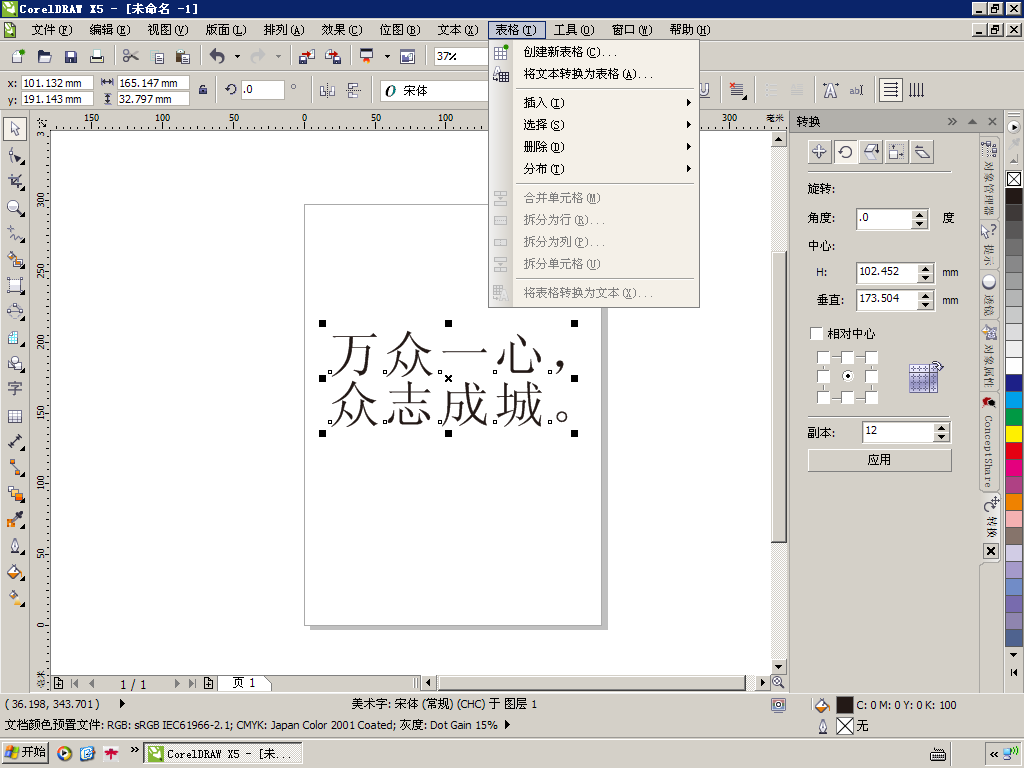Click the rotation angle field in property bar

(x=263, y=89)
